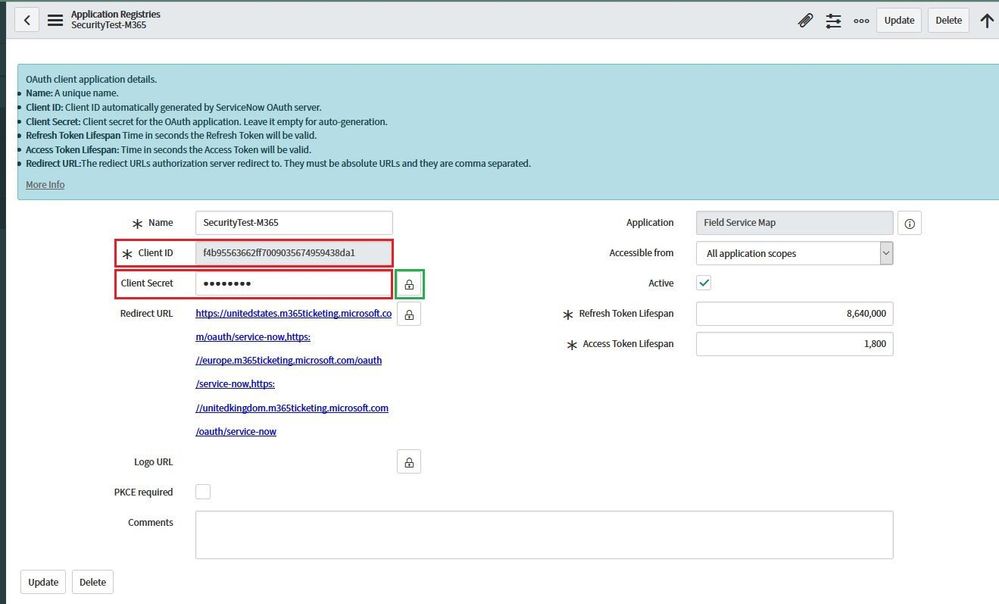Click the Application Registries header title
The height and width of the screenshot is (604, 999).
(x=115, y=14)
